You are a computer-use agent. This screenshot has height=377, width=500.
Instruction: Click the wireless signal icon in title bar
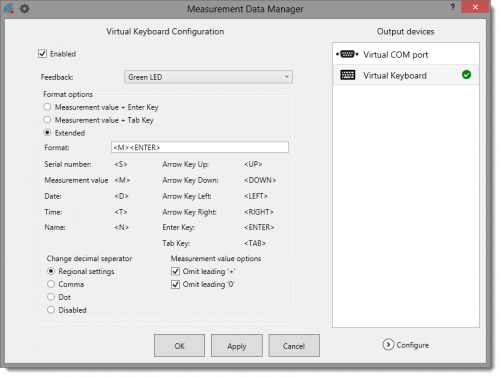click(x=9, y=9)
